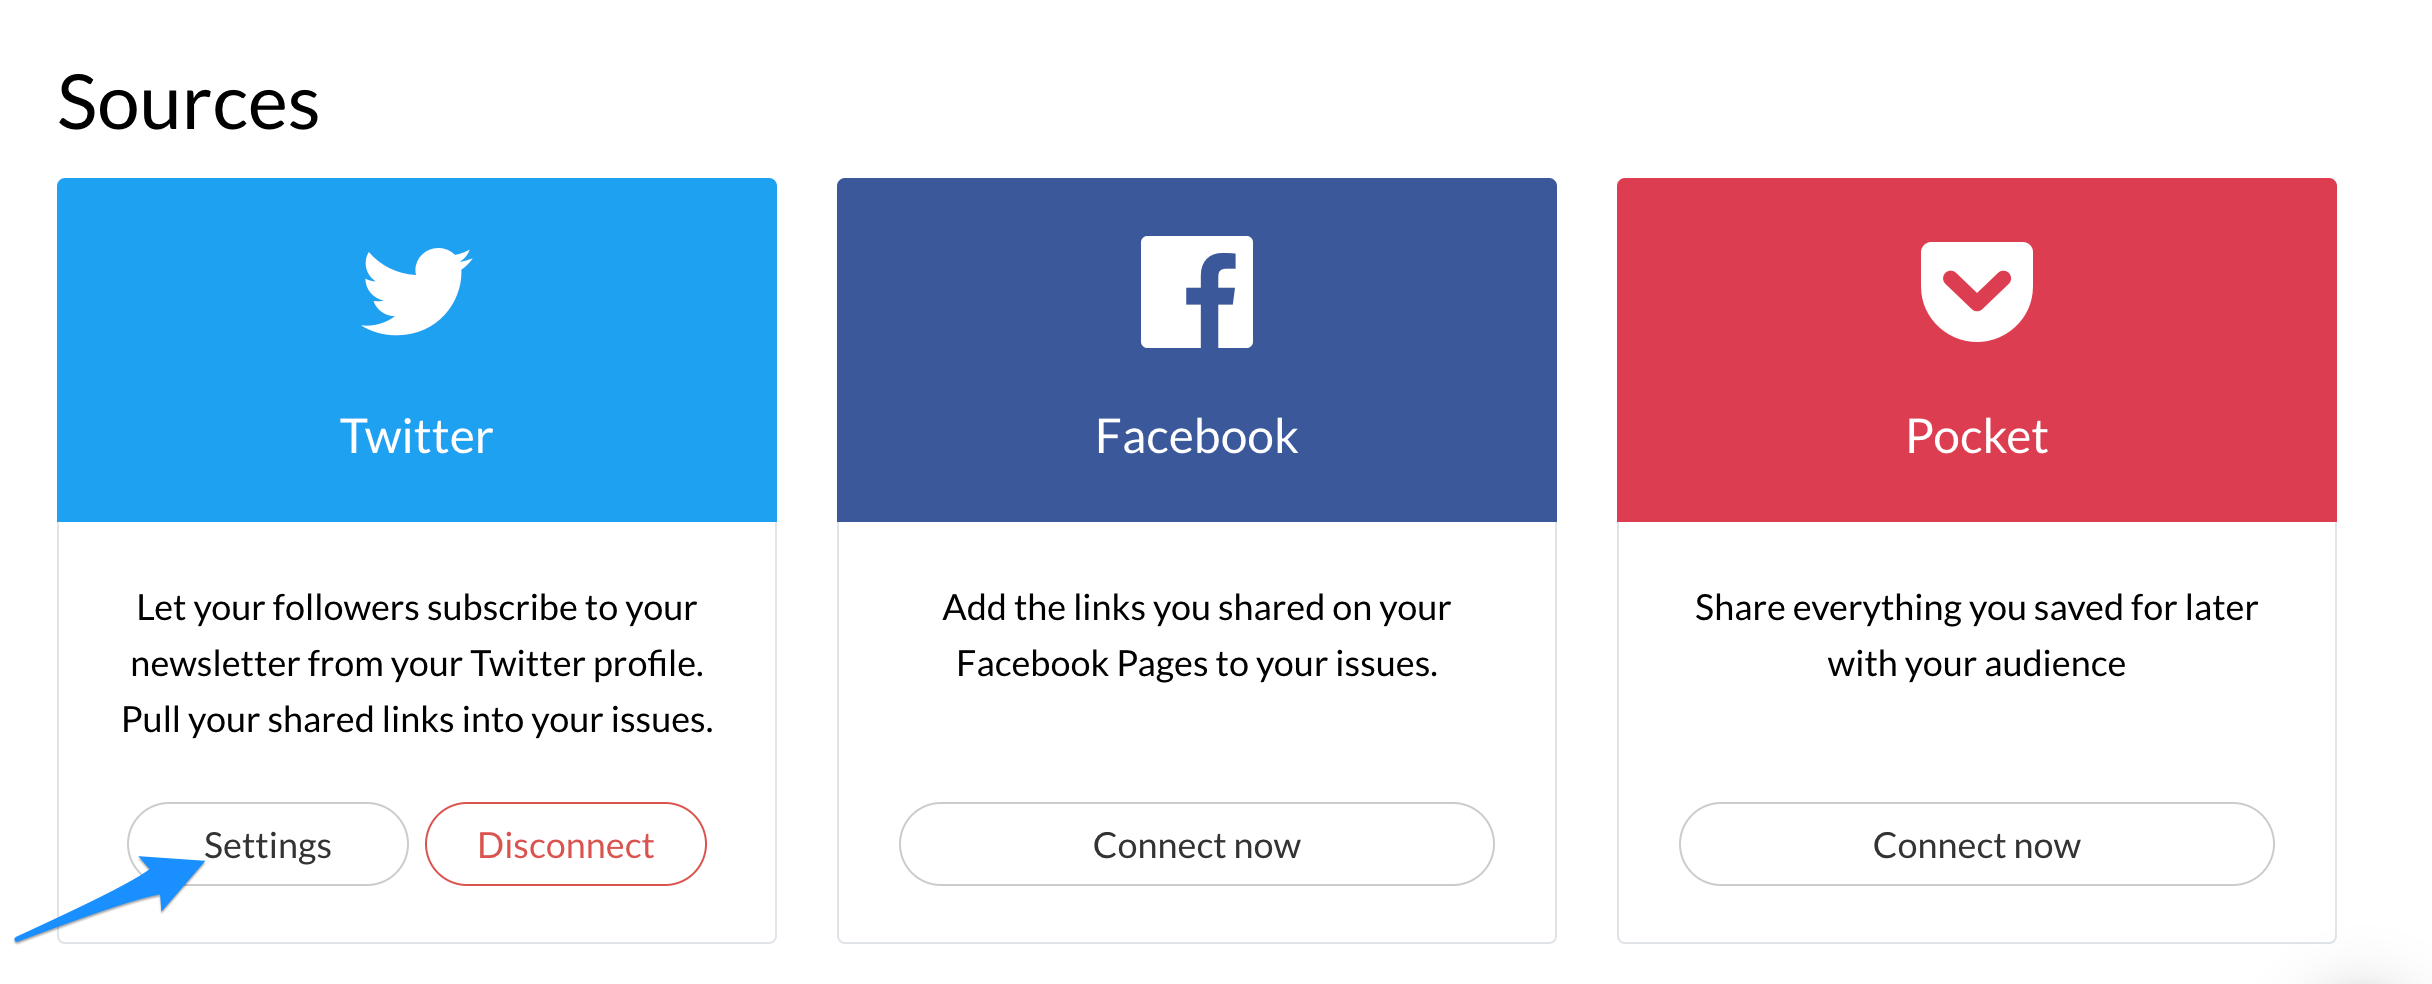Screen dimensions: 2432x984
Task: Select the Twitter card title text
Action: coord(417,436)
